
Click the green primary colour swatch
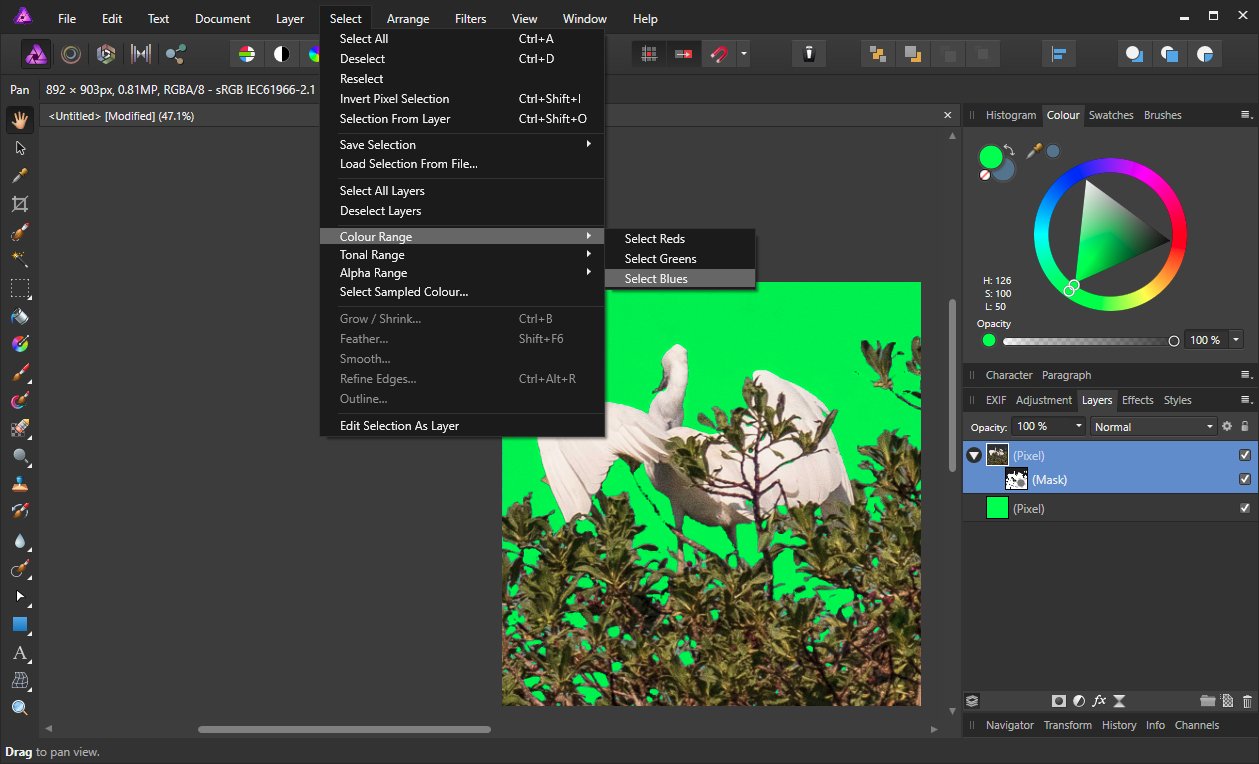pos(990,157)
